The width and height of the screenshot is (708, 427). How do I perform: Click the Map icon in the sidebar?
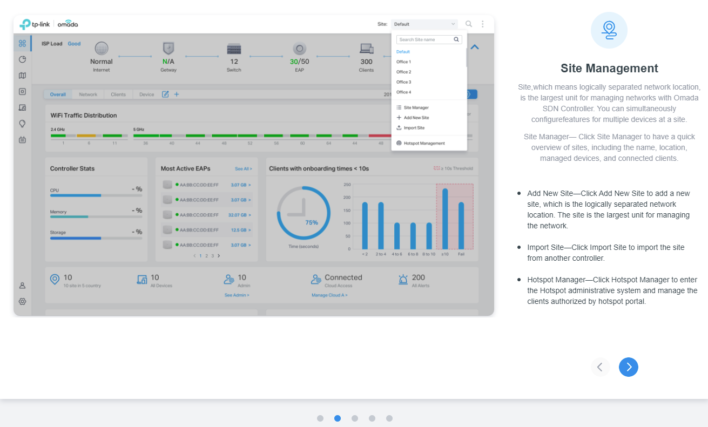point(23,76)
